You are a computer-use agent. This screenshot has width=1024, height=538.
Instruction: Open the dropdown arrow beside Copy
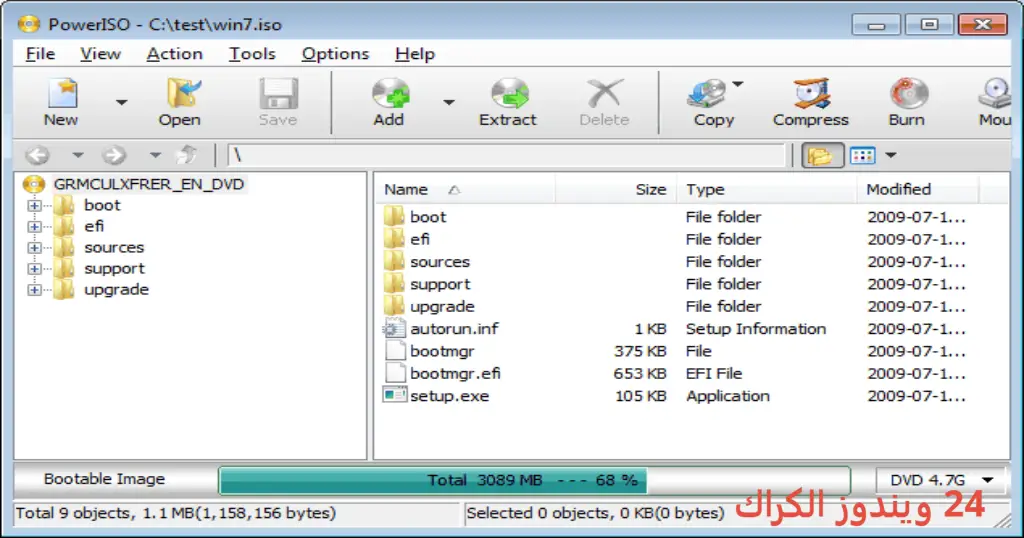(x=738, y=84)
